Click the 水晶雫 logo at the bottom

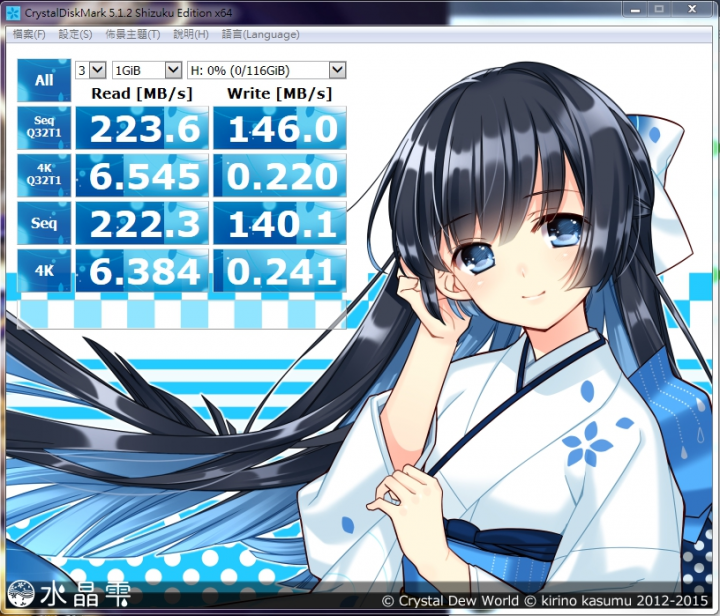click(69, 594)
